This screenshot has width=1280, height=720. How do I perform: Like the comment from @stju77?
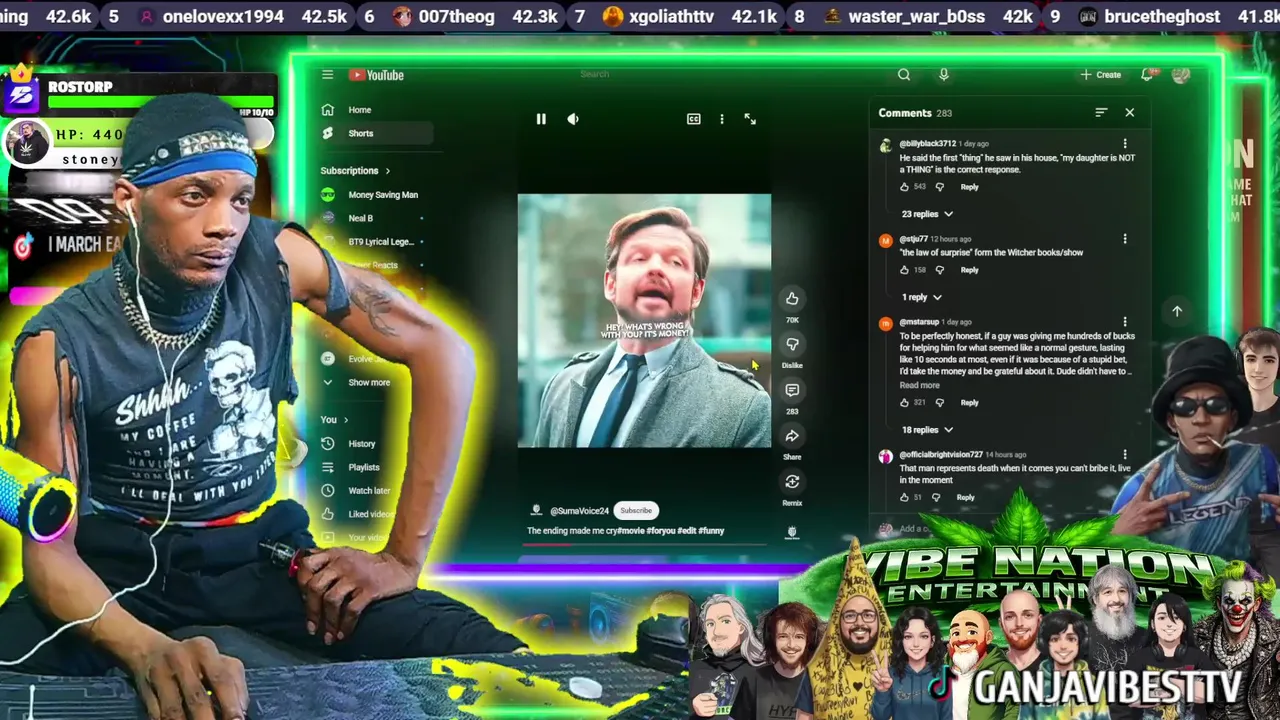click(x=904, y=270)
